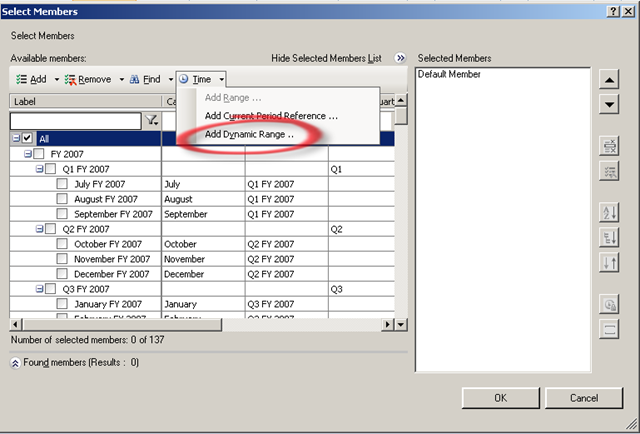The height and width of the screenshot is (434, 640).
Task: Close the Select Members dialog
Action: click(x=629, y=11)
